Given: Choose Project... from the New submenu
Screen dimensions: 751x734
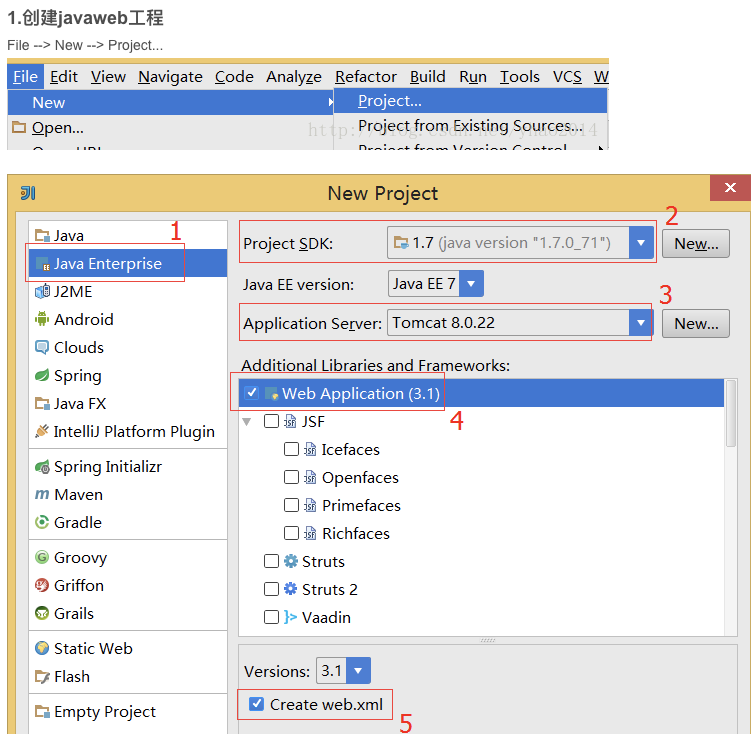Looking at the screenshot, I should coord(470,101).
